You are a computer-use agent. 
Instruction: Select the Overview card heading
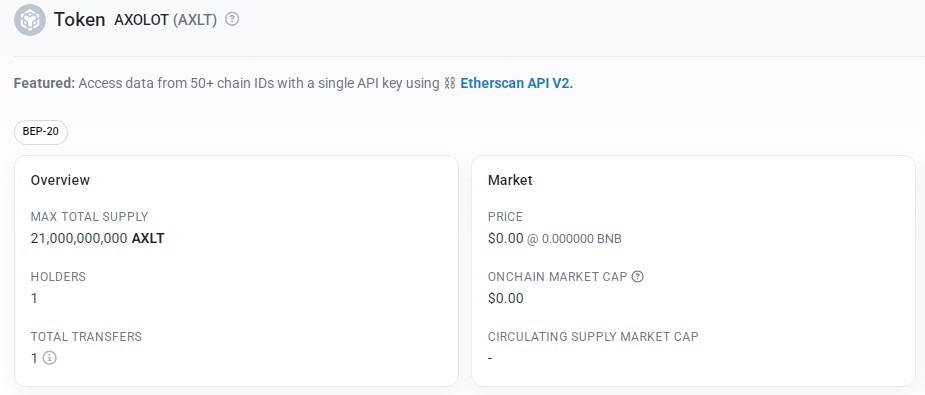point(60,180)
